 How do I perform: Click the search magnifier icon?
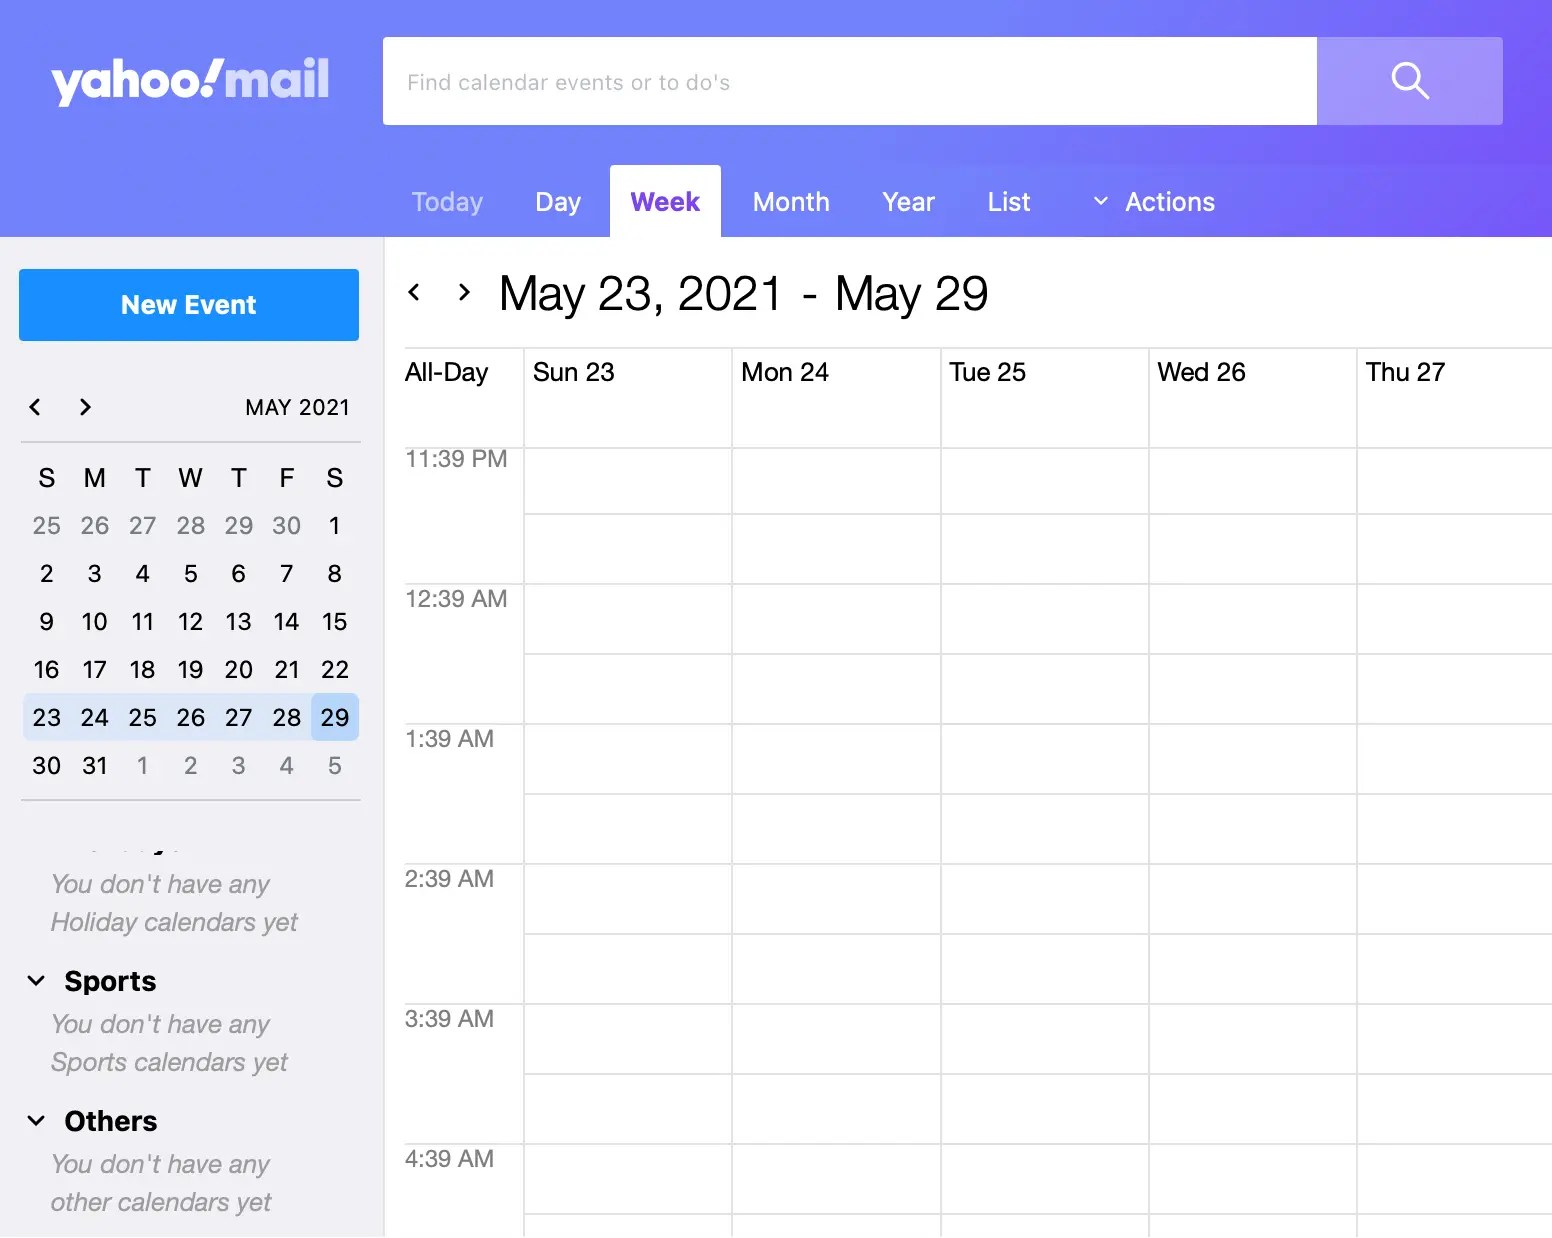(1409, 81)
